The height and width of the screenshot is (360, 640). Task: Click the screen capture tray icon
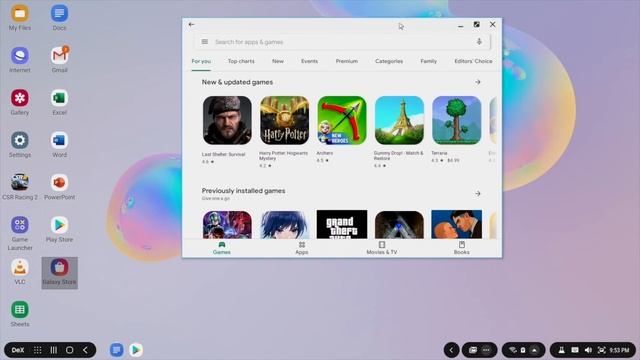coord(601,350)
